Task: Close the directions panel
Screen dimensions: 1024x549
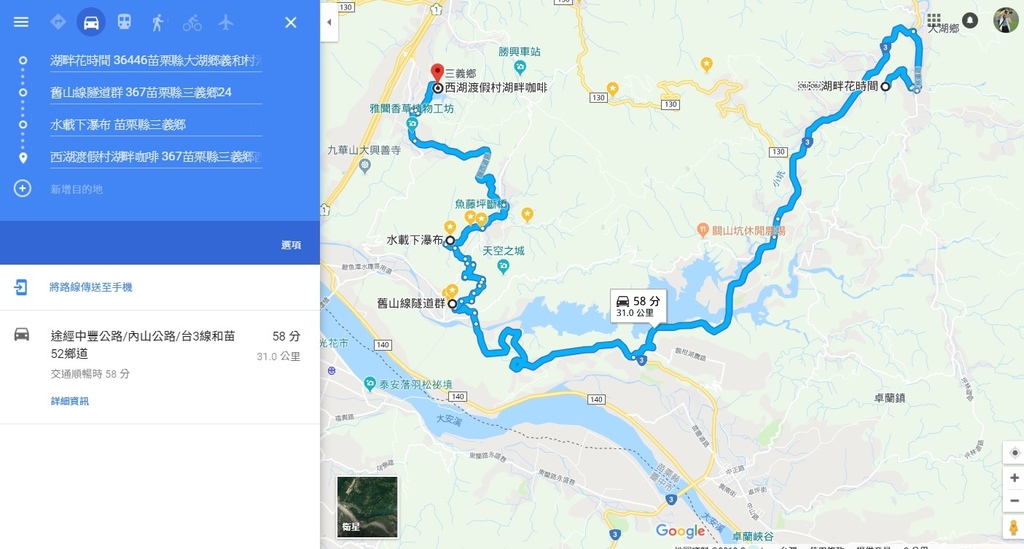Action: click(x=291, y=23)
